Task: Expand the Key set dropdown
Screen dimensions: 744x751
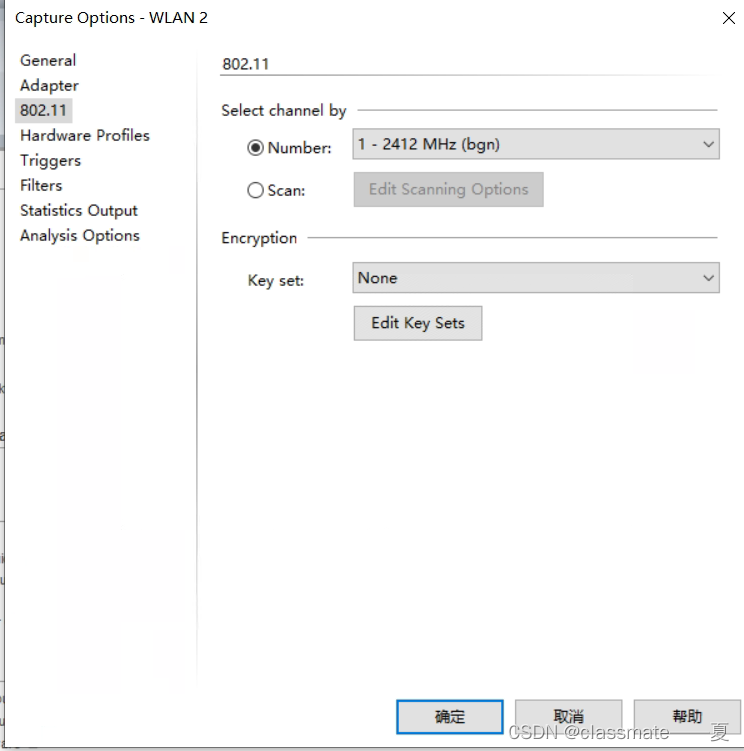Action: pyautogui.click(x=536, y=277)
